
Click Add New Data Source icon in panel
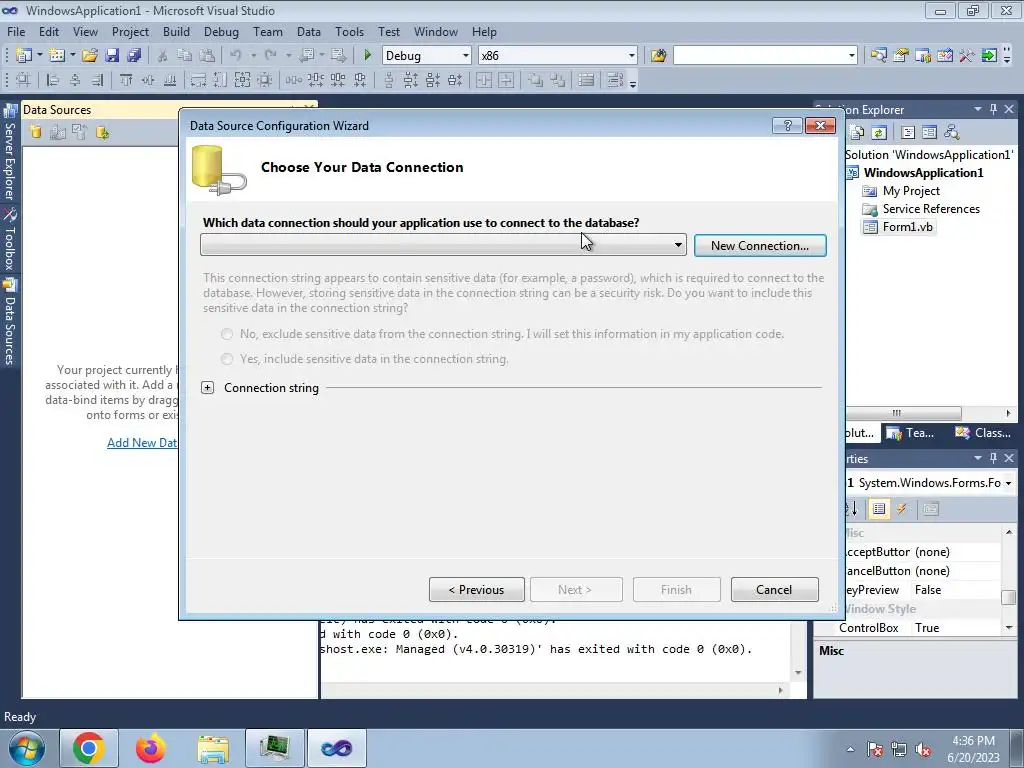35,133
